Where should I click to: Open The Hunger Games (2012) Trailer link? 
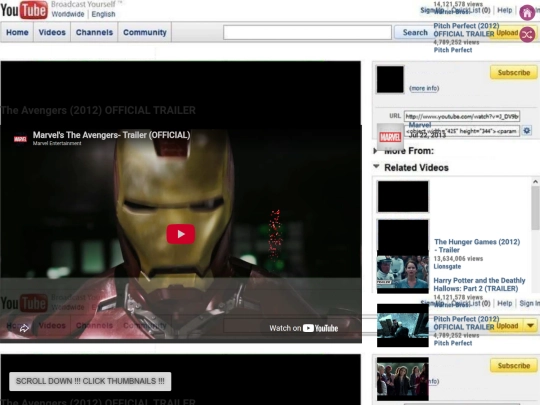477,246
